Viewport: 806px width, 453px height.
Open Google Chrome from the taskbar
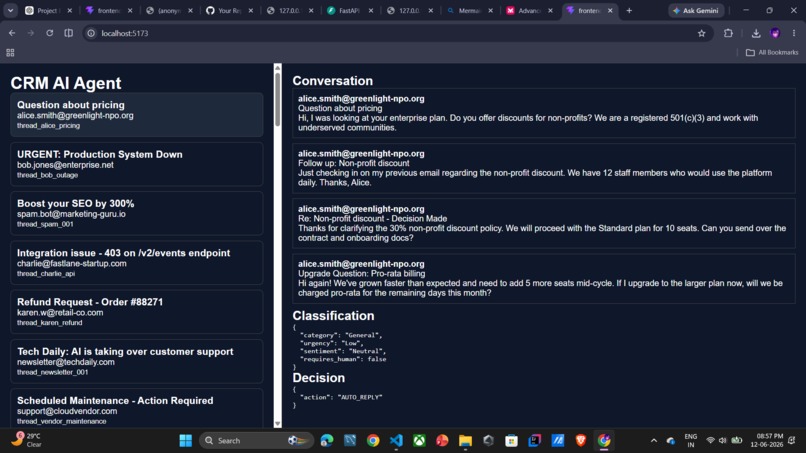click(373, 440)
